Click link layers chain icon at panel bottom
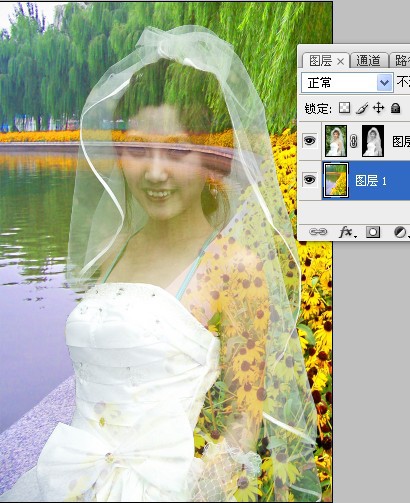Screen dimensions: 410x503 [318, 232]
